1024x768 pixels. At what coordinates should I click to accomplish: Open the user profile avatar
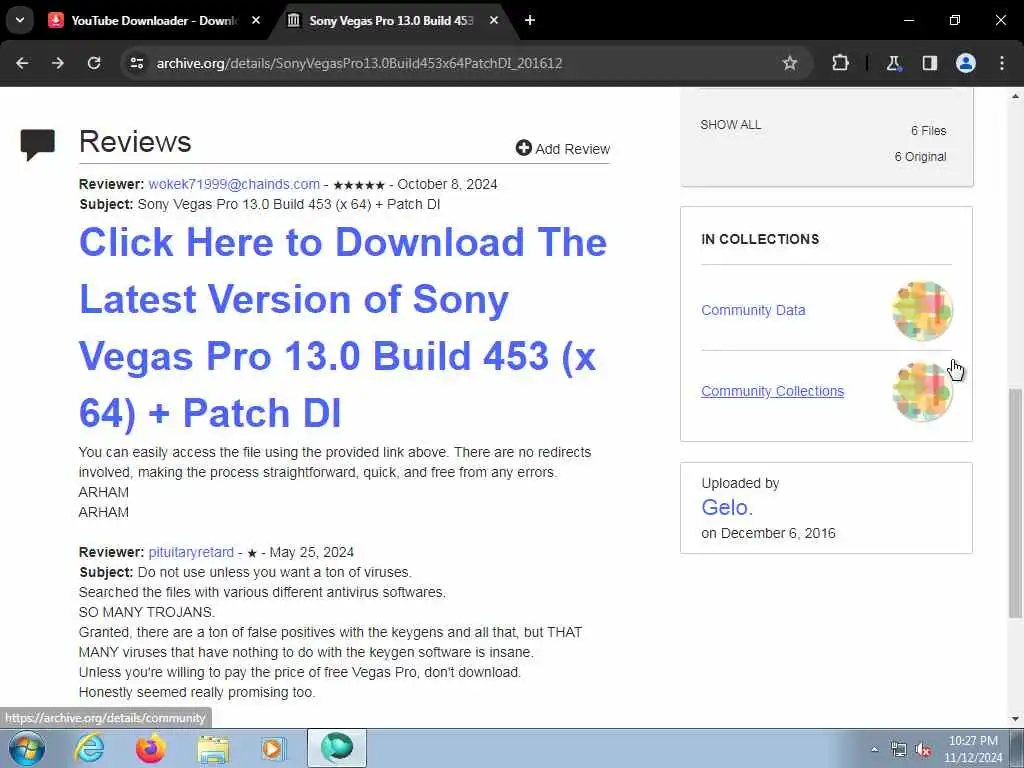tap(965, 63)
